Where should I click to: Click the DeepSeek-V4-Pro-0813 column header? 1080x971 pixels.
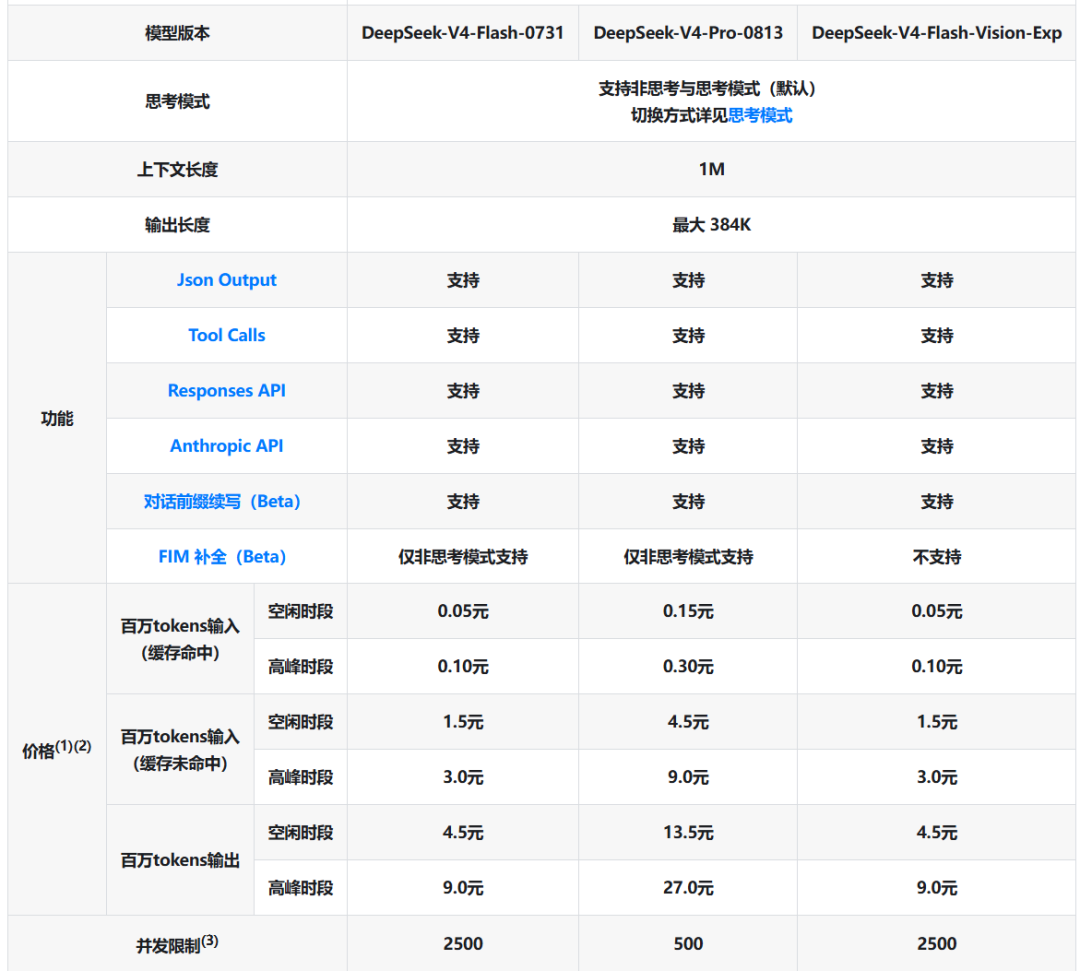(x=688, y=33)
